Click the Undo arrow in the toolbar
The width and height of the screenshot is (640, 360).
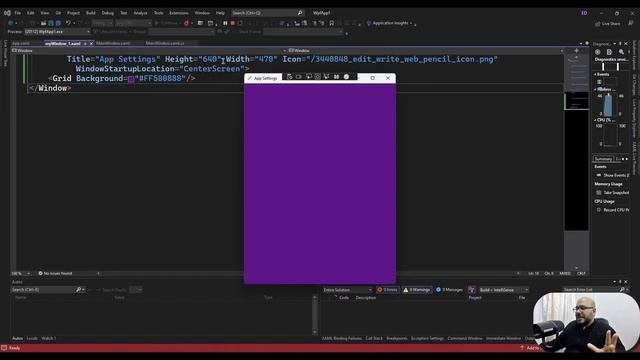[68, 23]
